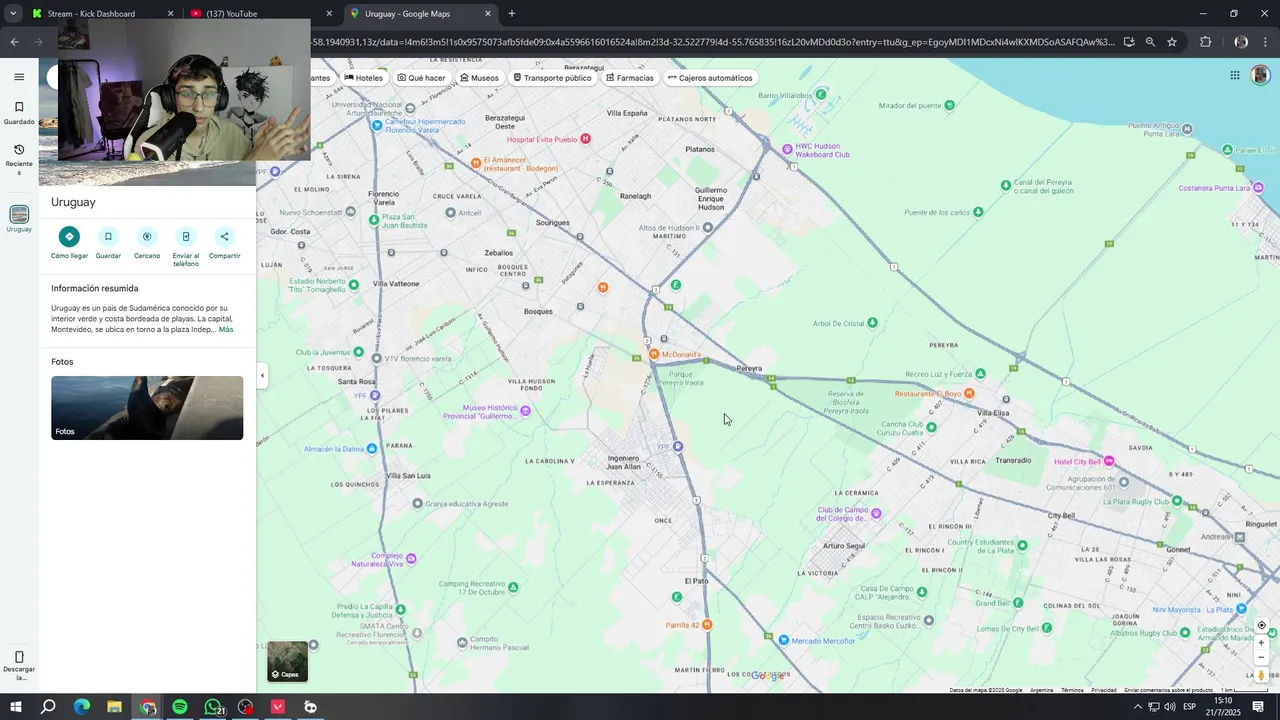1280x720 pixels.
Task: Open the Fotos thumbnail
Action: [147, 408]
